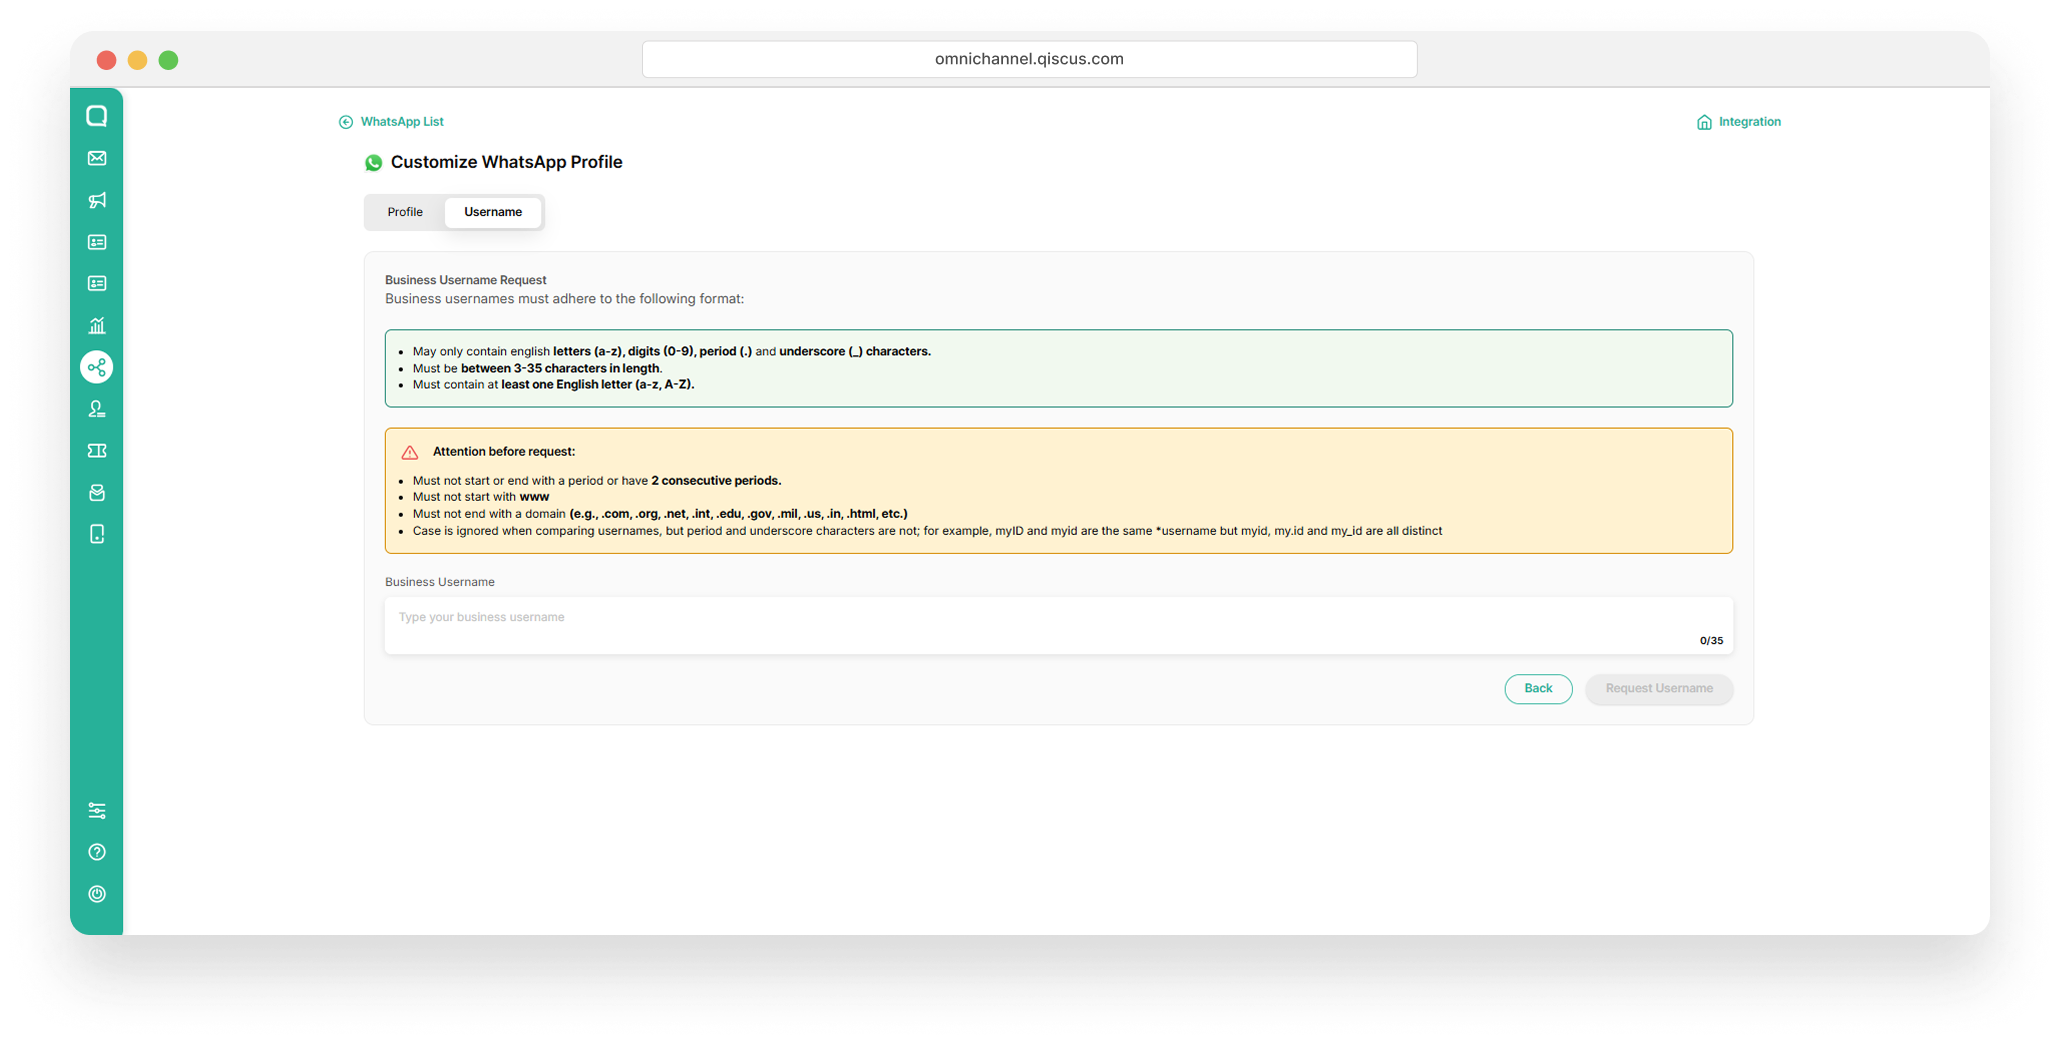
Task: Open the help question mark icon
Action: pyautogui.click(x=97, y=852)
